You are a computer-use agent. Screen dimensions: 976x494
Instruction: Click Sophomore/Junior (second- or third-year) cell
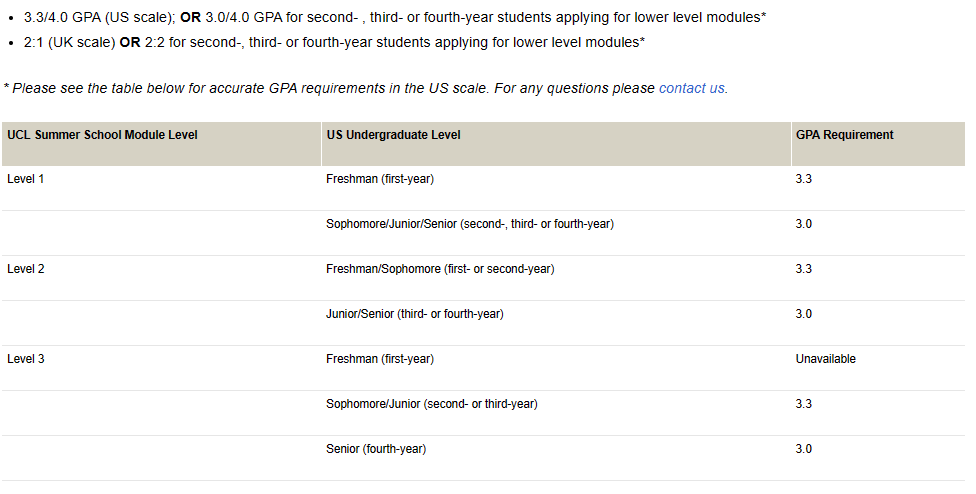(x=432, y=404)
